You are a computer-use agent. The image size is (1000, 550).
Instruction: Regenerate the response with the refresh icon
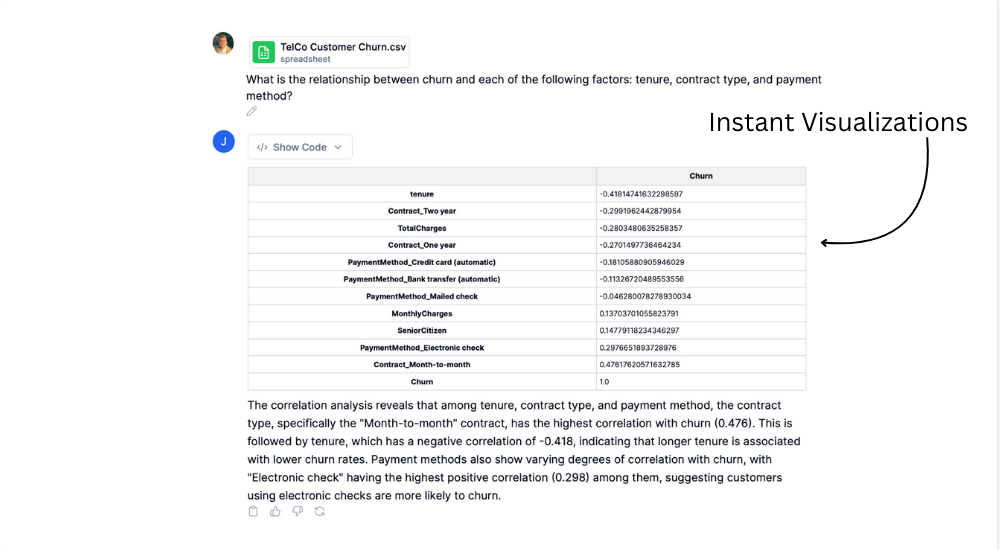(x=320, y=511)
